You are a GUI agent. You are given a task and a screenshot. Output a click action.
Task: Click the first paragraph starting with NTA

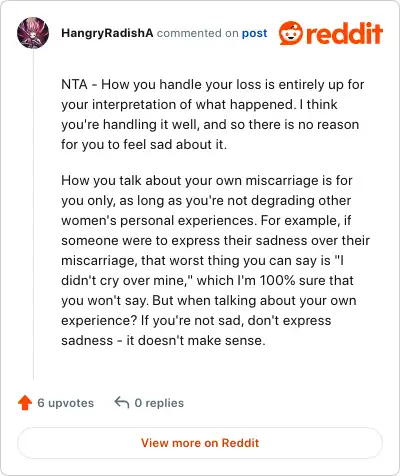pos(213,114)
